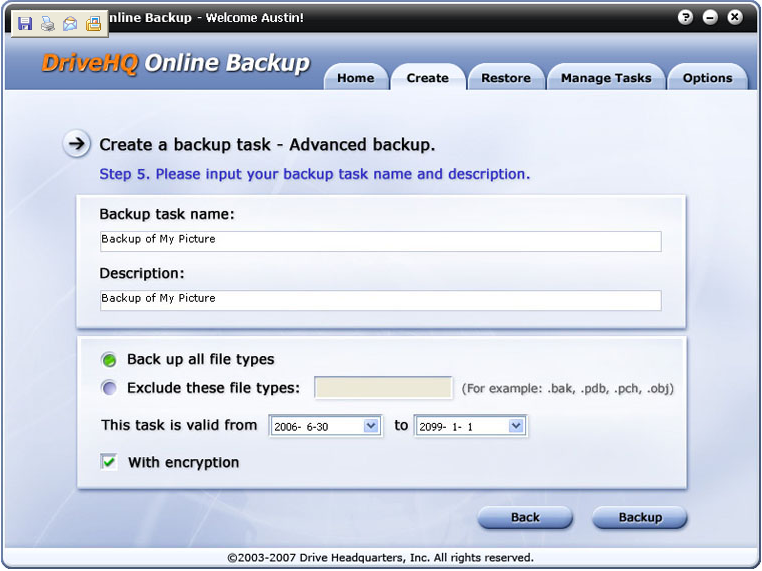Image resolution: width=762 pixels, height=571 pixels.
Task: Toggle the With encryption checkbox
Action: click(x=109, y=462)
